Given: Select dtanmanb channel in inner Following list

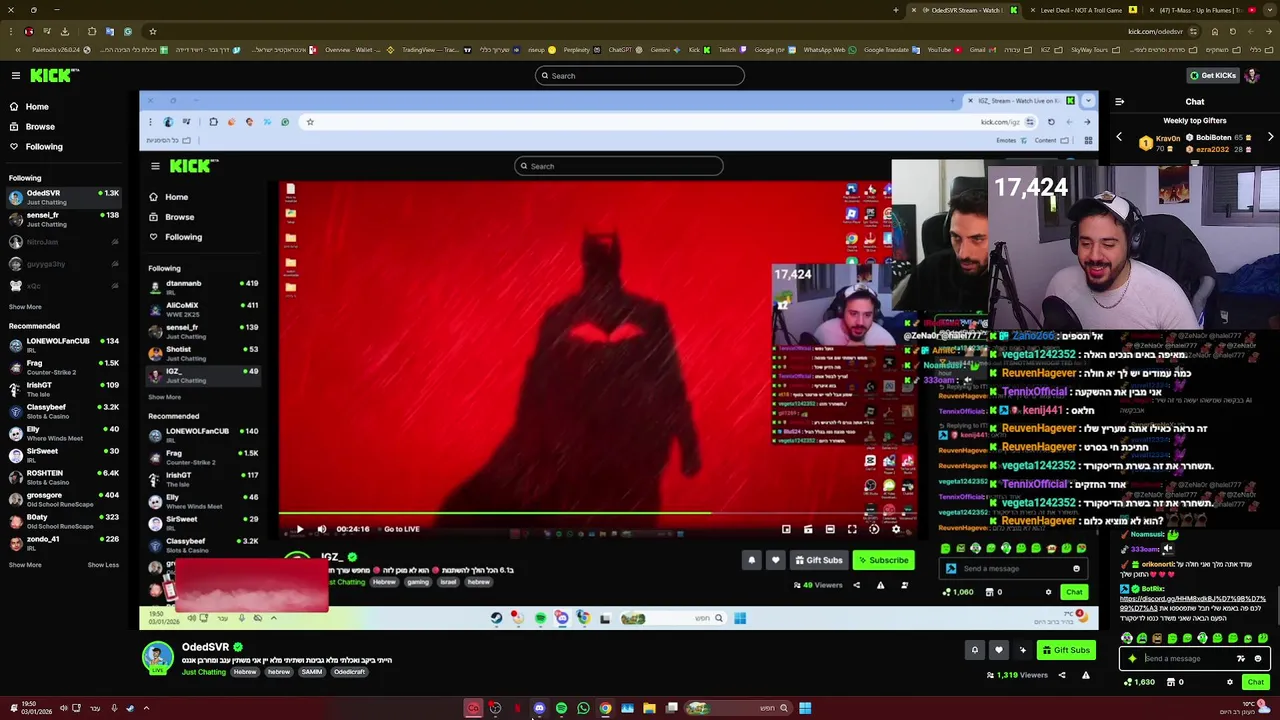Looking at the screenshot, I should click(205, 286).
